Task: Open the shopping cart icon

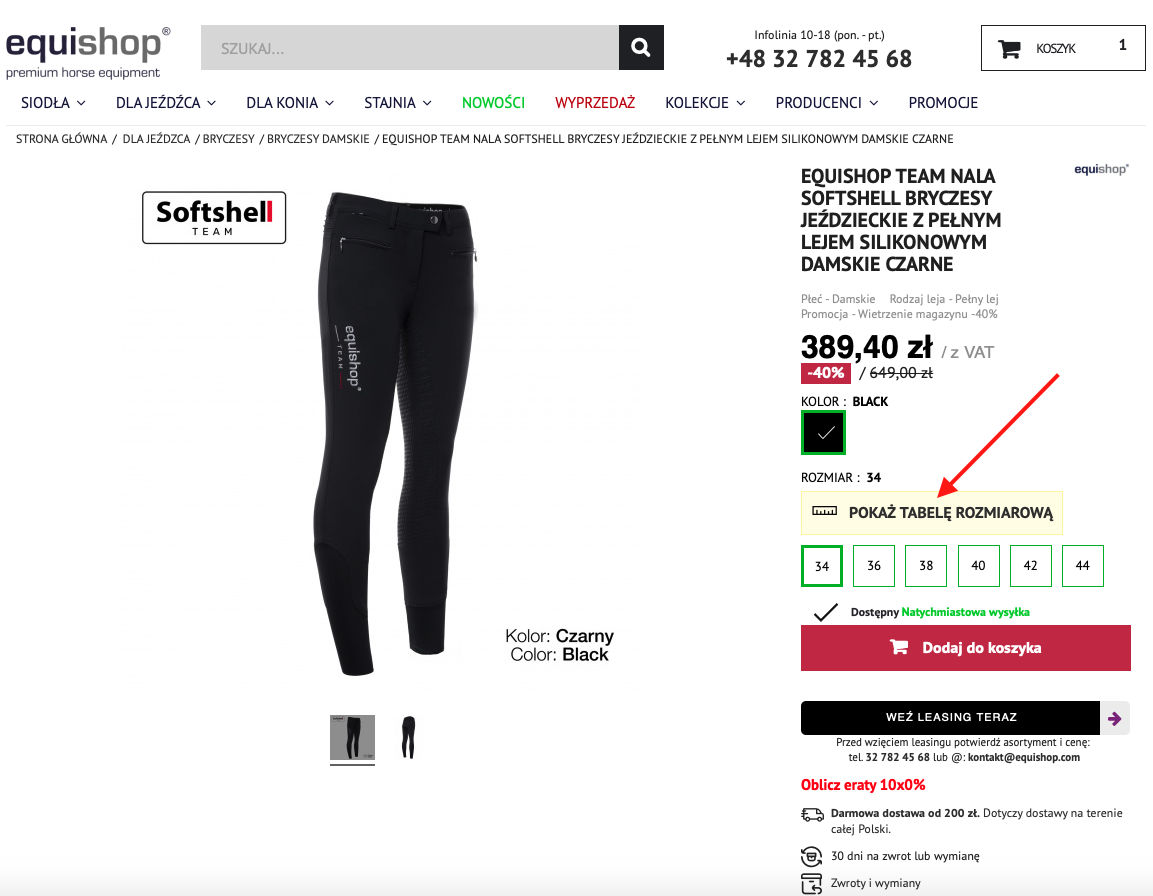Action: [1009, 49]
